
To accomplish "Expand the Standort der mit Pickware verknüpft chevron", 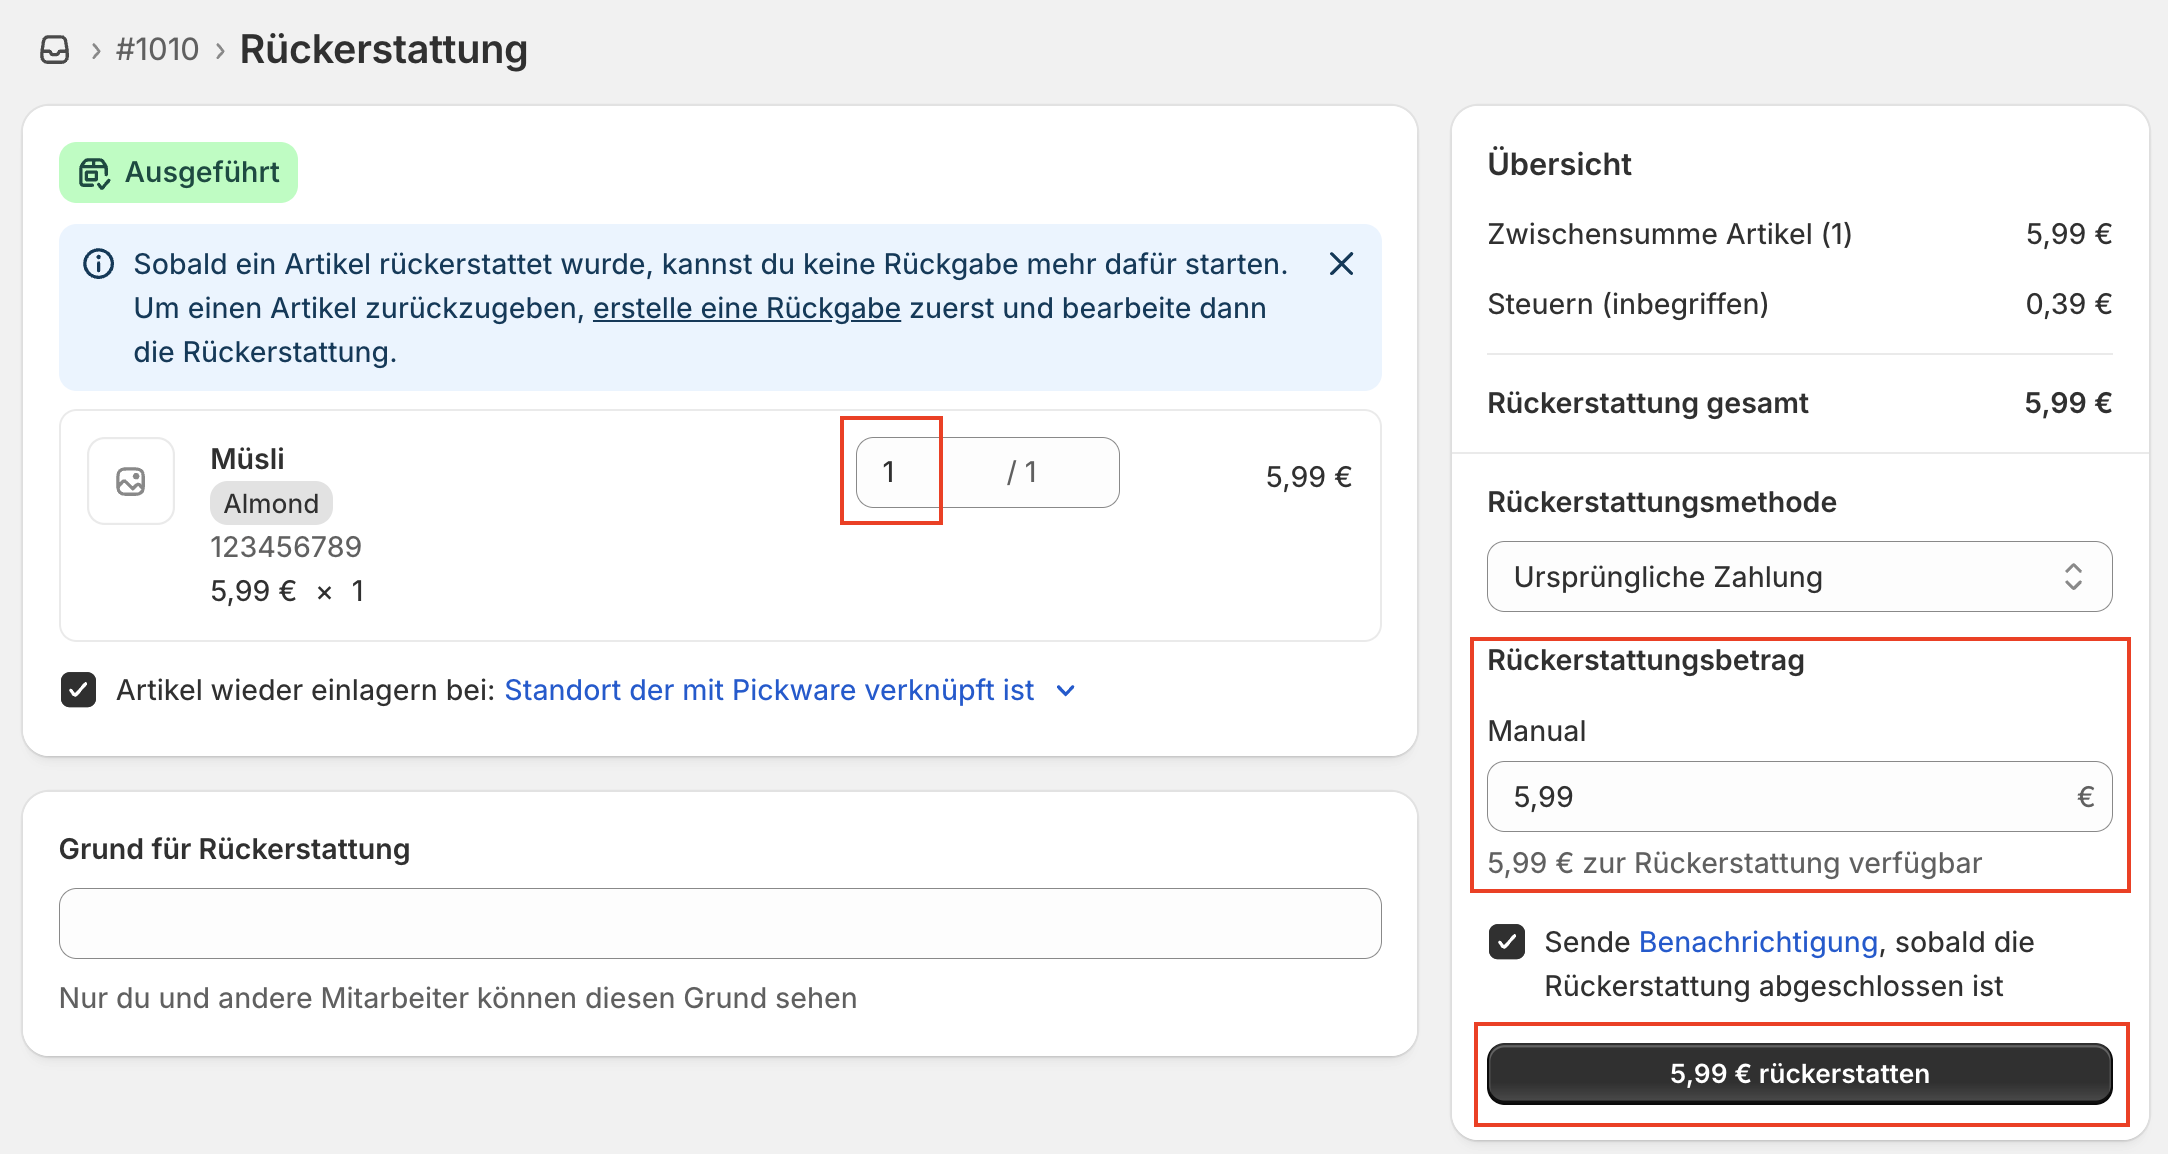I will coord(1065,690).
